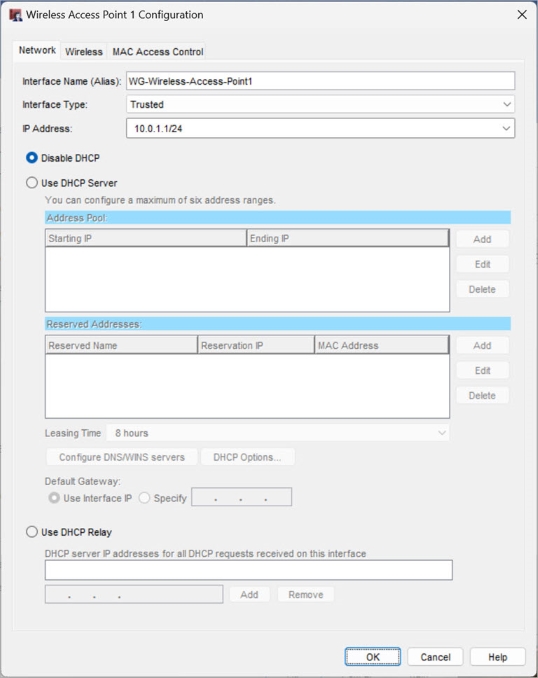This screenshot has width=538, height=678.
Task: Open DHCP Options
Action: coord(247,457)
